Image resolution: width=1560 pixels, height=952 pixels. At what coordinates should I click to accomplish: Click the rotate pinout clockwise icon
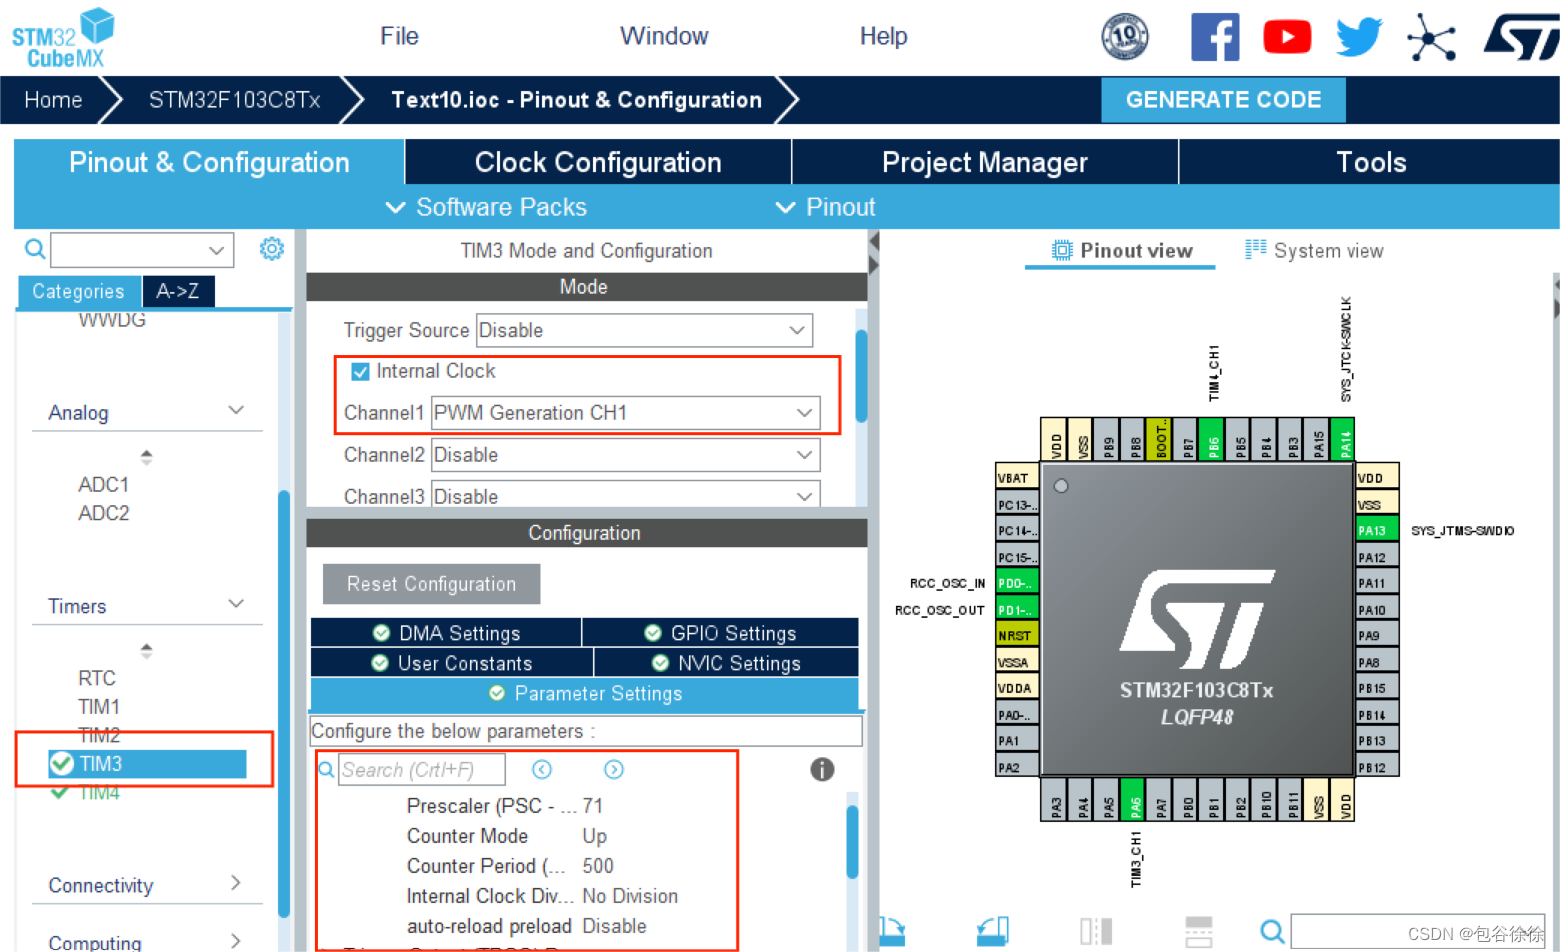click(892, 932)
